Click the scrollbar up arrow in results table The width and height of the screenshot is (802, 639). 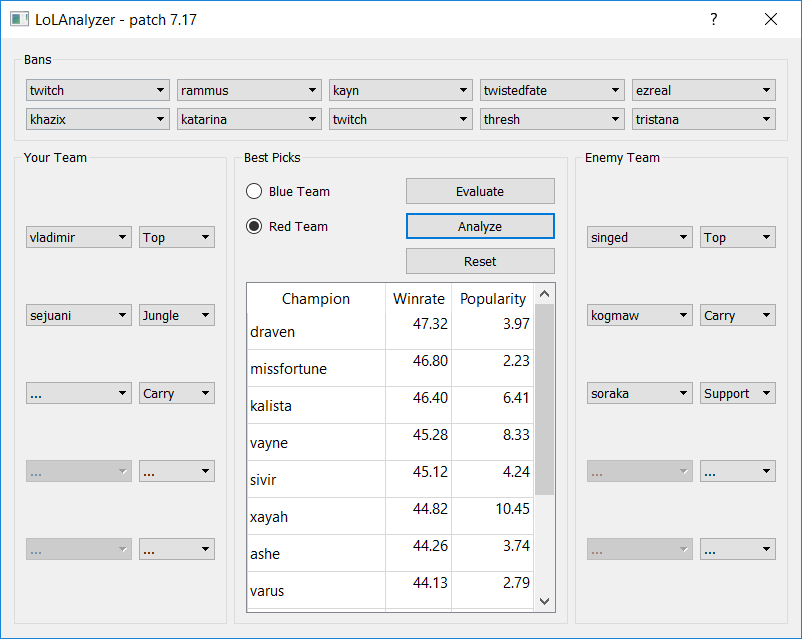click(544, 292)
